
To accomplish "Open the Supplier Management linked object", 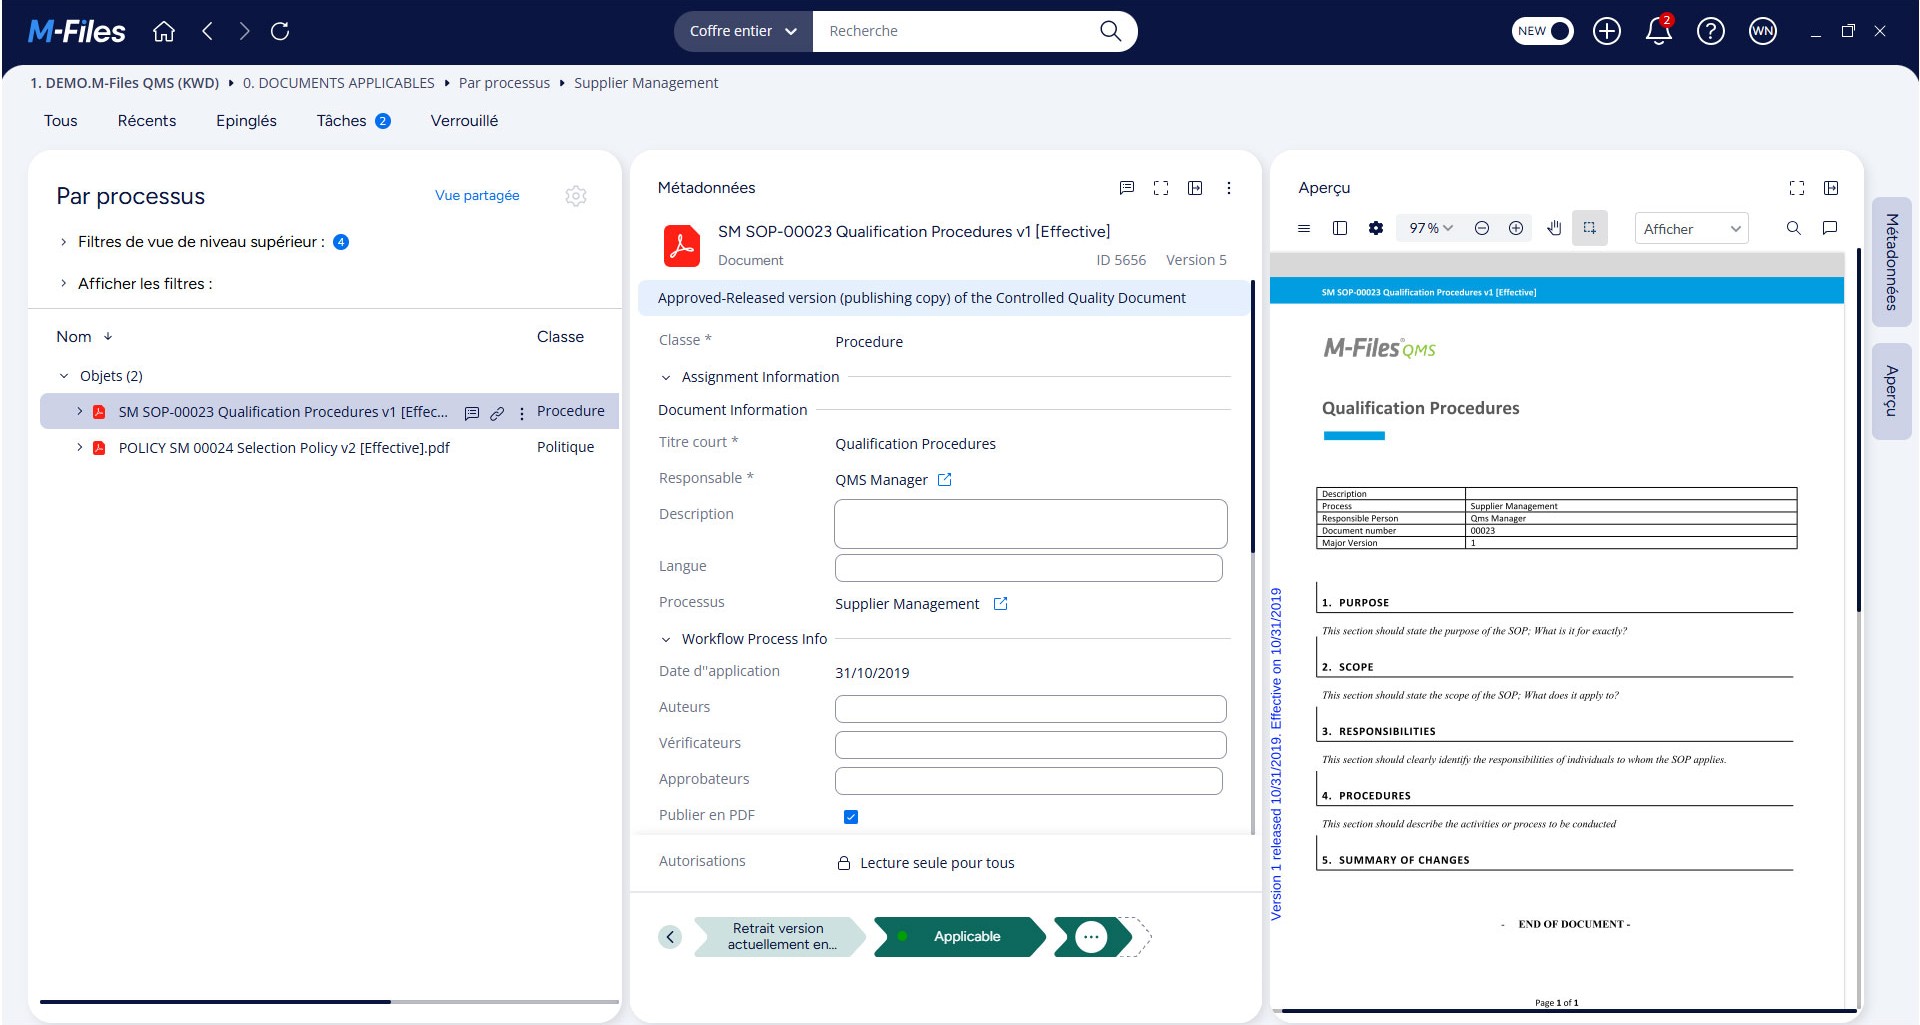I will (x=1001, y=604).
